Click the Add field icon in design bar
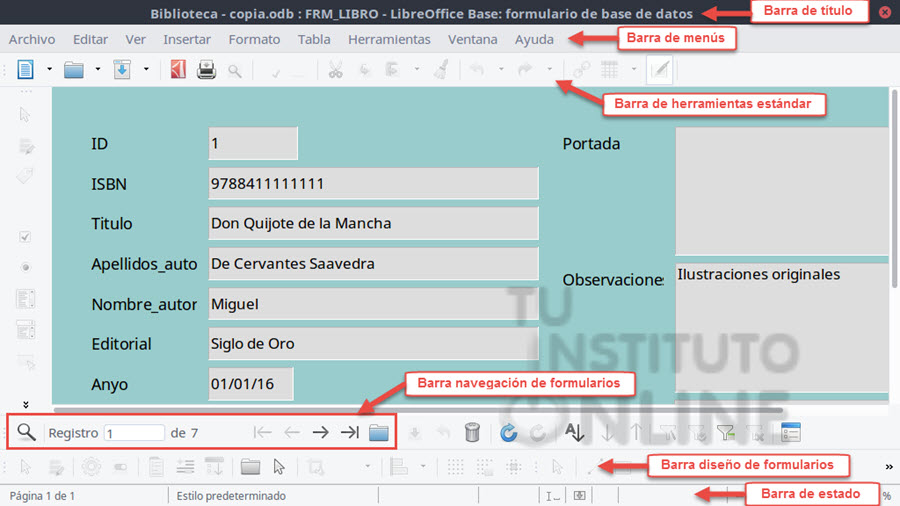Screen dimensions: 900x506 tap(185, 466)
